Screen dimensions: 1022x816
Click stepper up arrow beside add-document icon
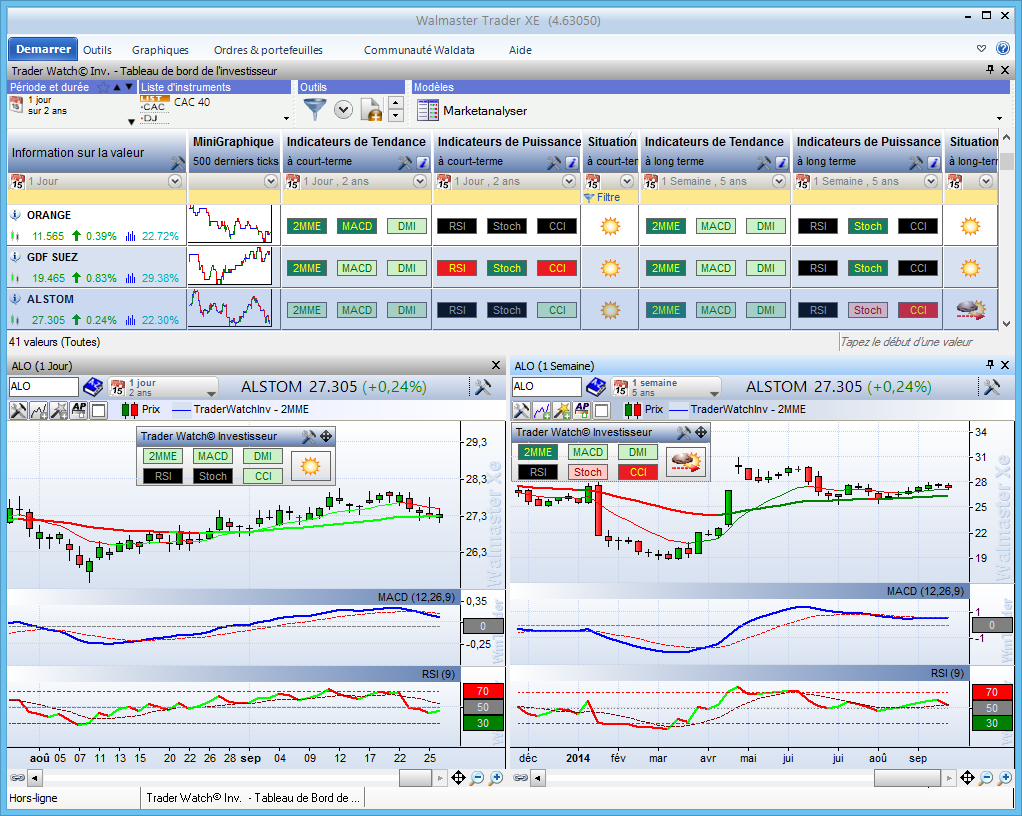click(x=395, y=104)
